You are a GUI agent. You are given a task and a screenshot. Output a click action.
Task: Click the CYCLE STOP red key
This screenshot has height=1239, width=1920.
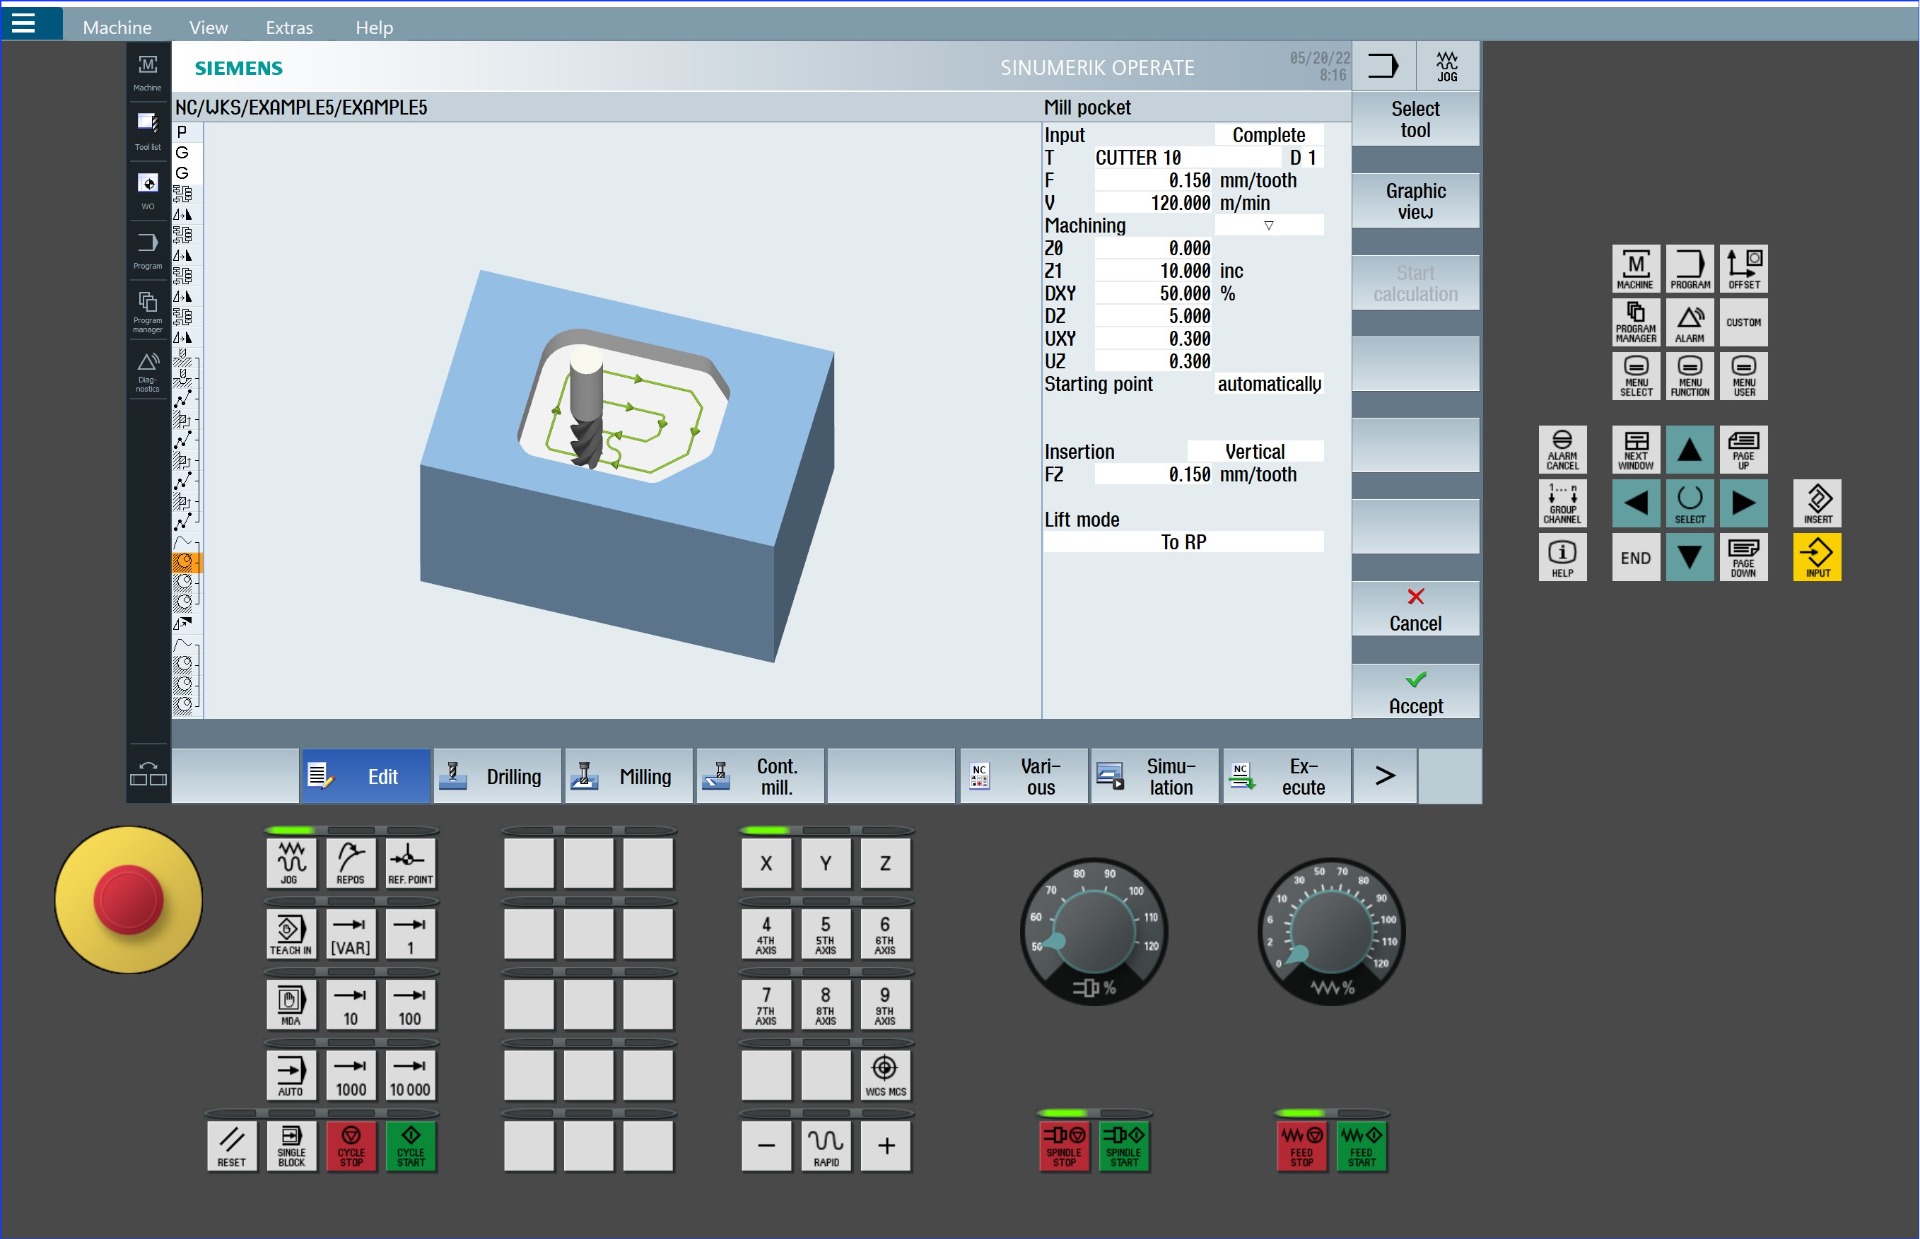pyautogui.click(x=351, y=1145)
